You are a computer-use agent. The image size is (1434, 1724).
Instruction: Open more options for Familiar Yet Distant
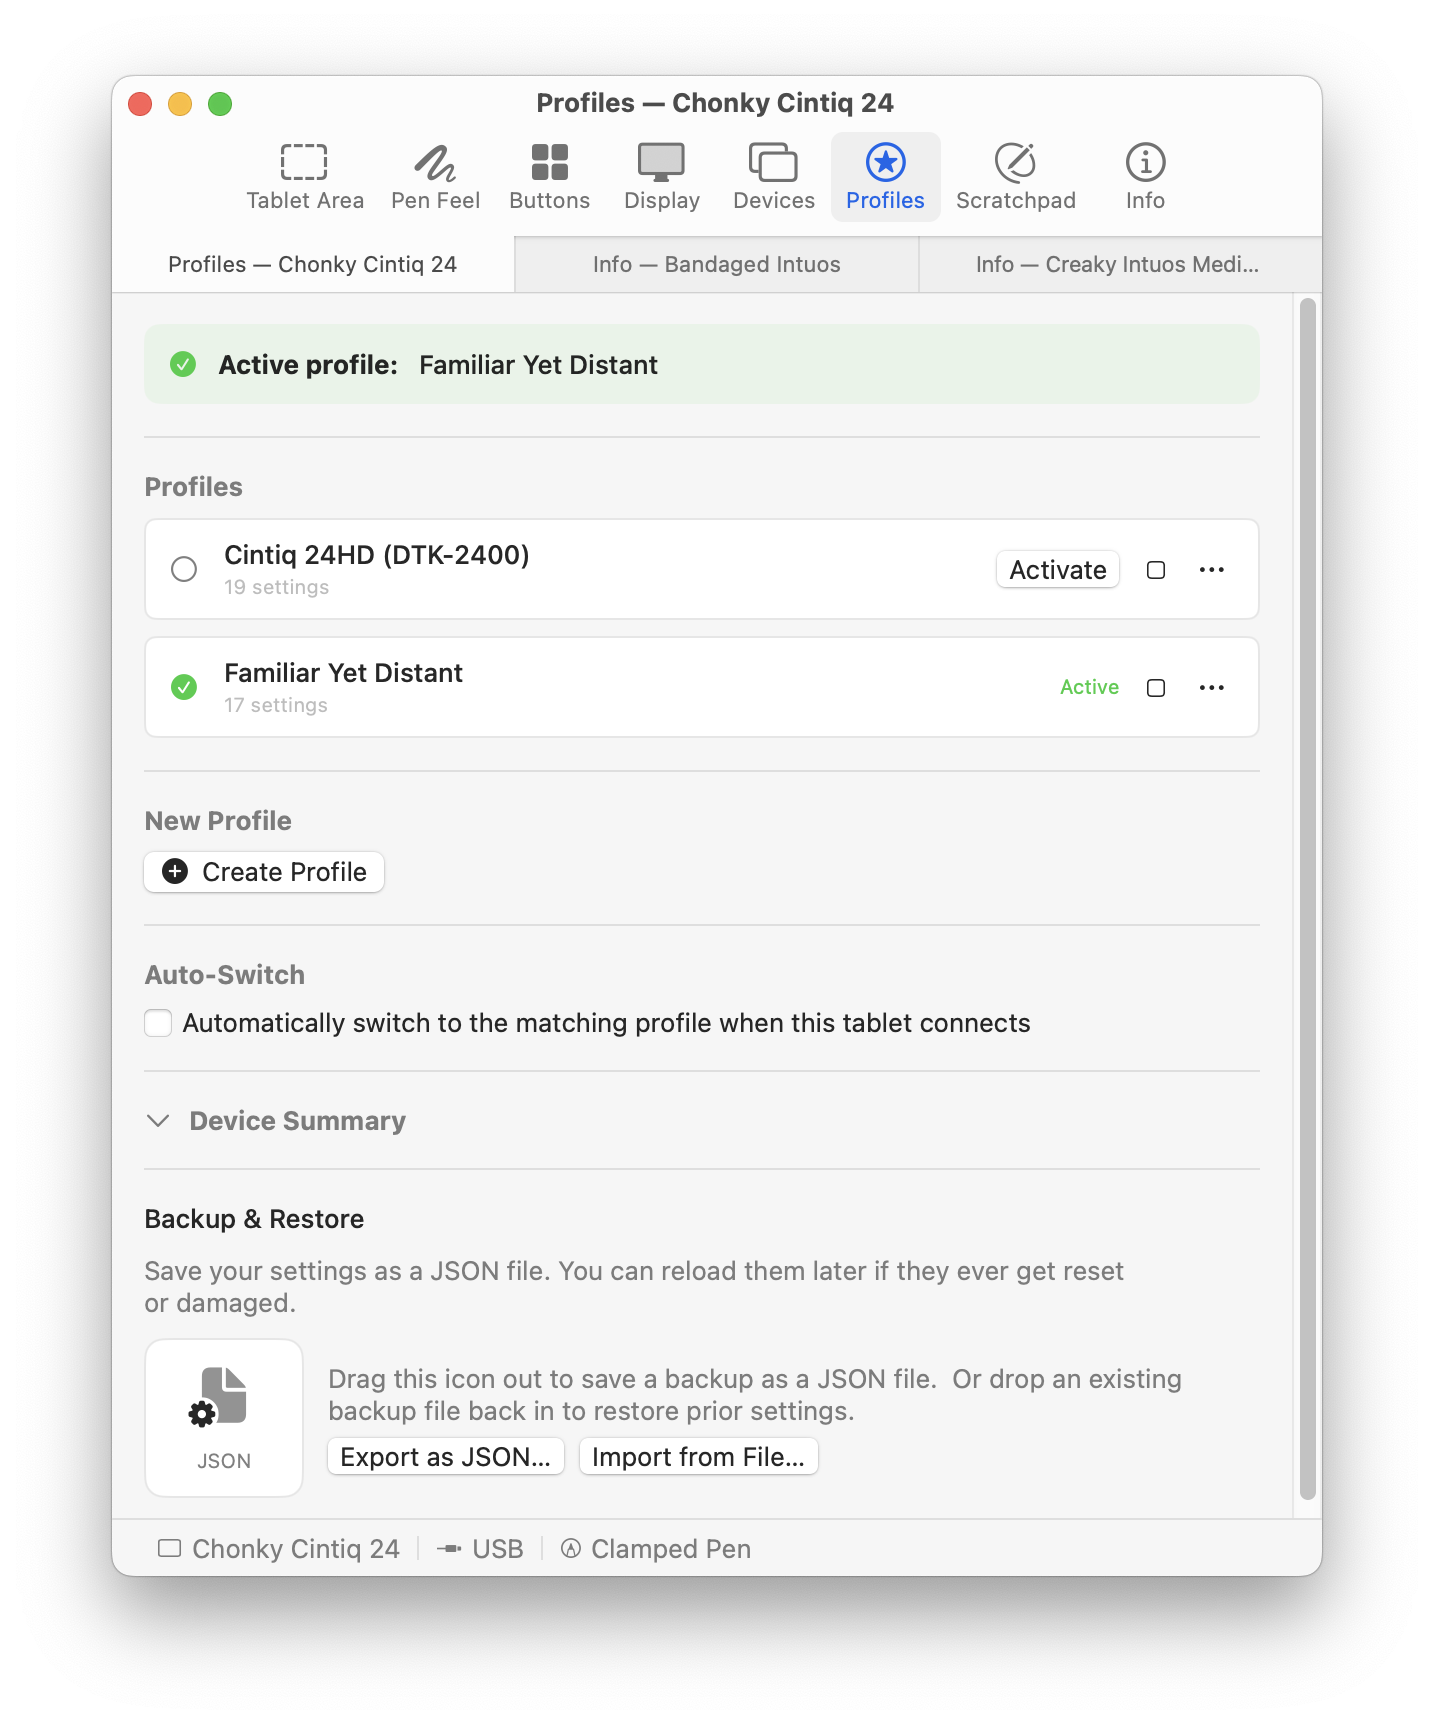tap(1212, 688)
